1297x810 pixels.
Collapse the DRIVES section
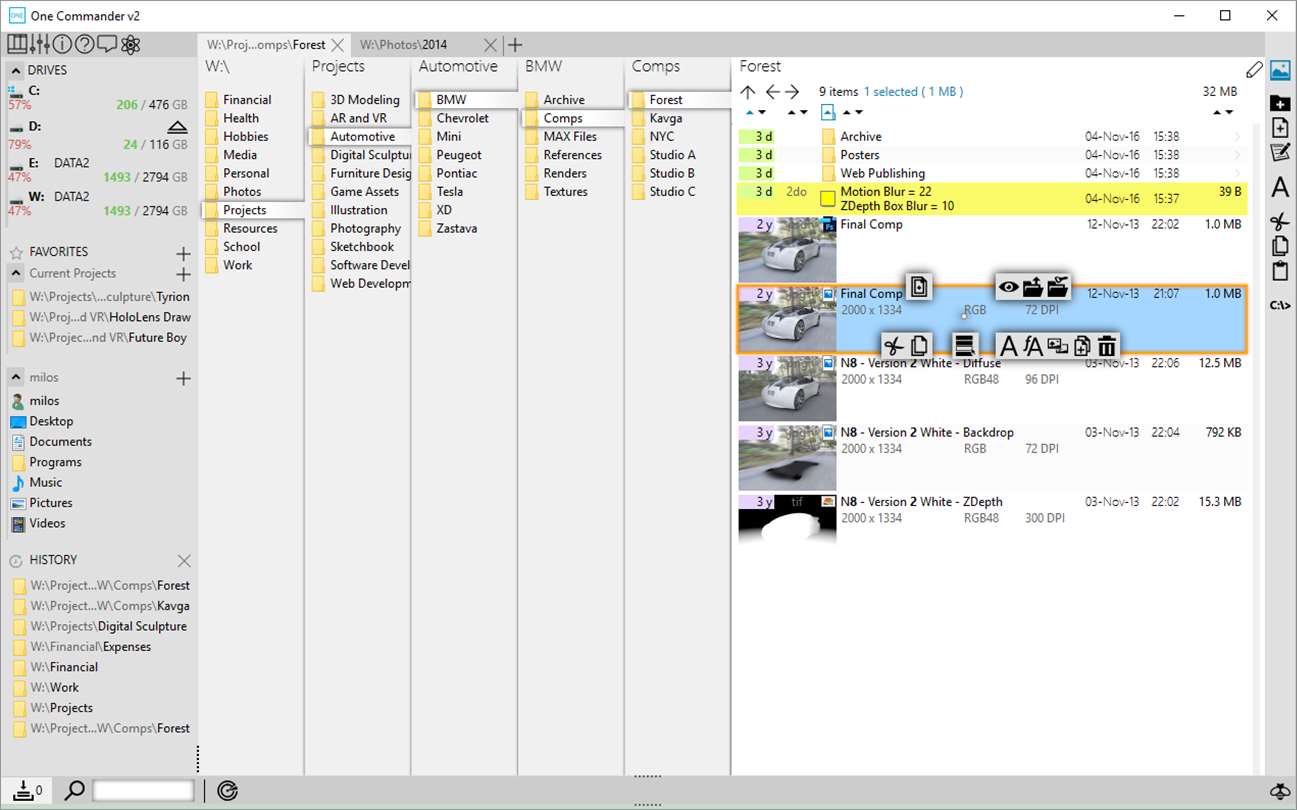16,71
